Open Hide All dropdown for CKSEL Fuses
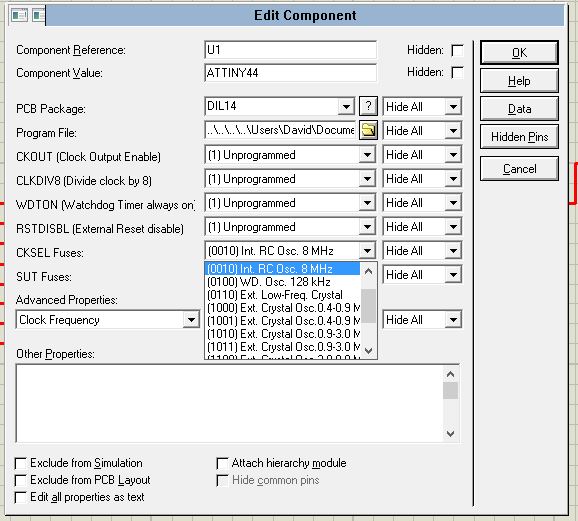This screenshot has width=578, height=521. point(453,251)
